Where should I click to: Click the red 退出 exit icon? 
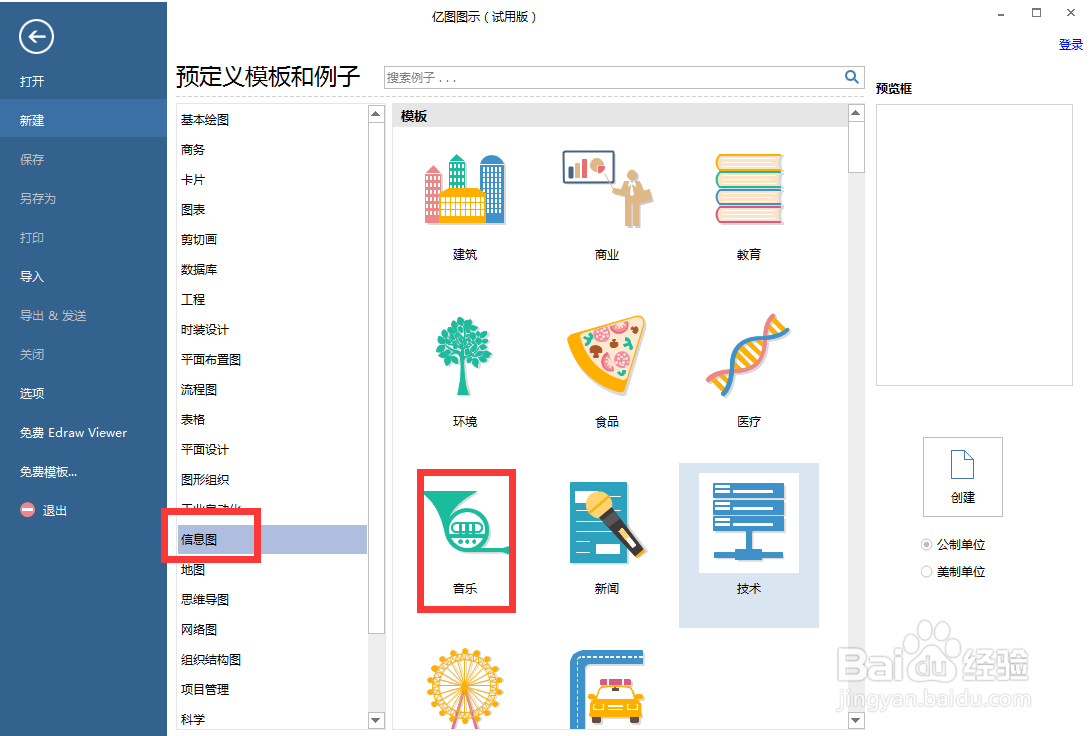tap(28, 510)
